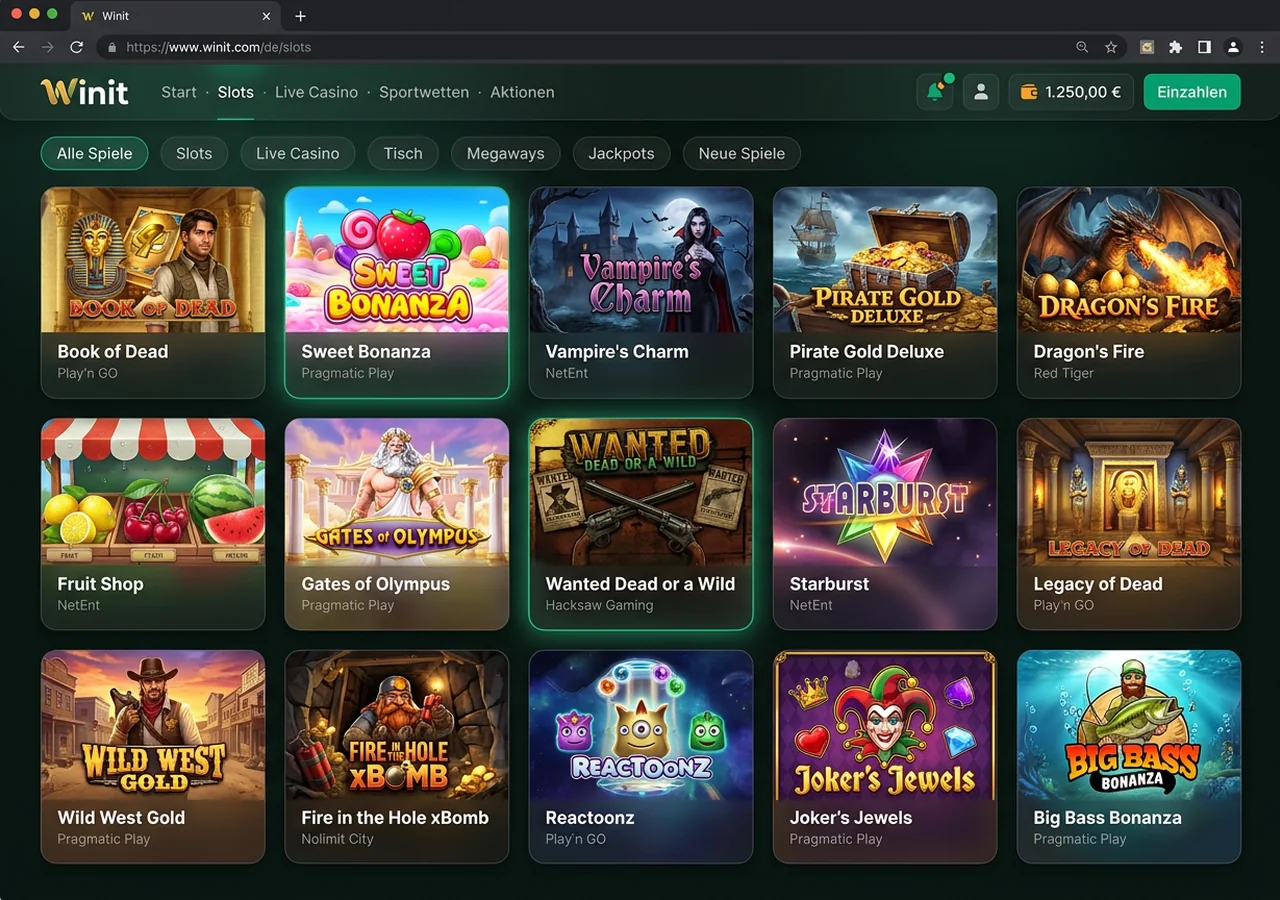The width and height of the screenshot is (1280, 900).
Task: Click the Vampire's Charm title text
Action: coord(617,352)
